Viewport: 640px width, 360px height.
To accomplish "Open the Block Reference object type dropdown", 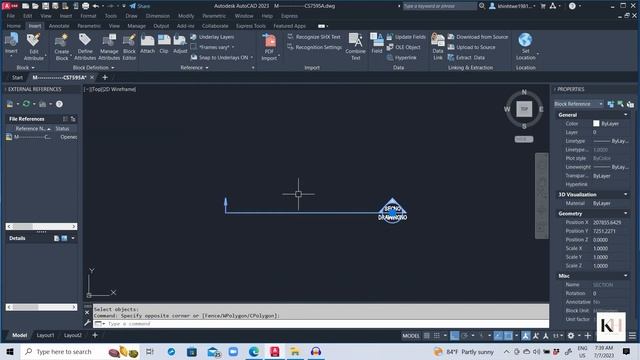I will [x=578, y=104].
